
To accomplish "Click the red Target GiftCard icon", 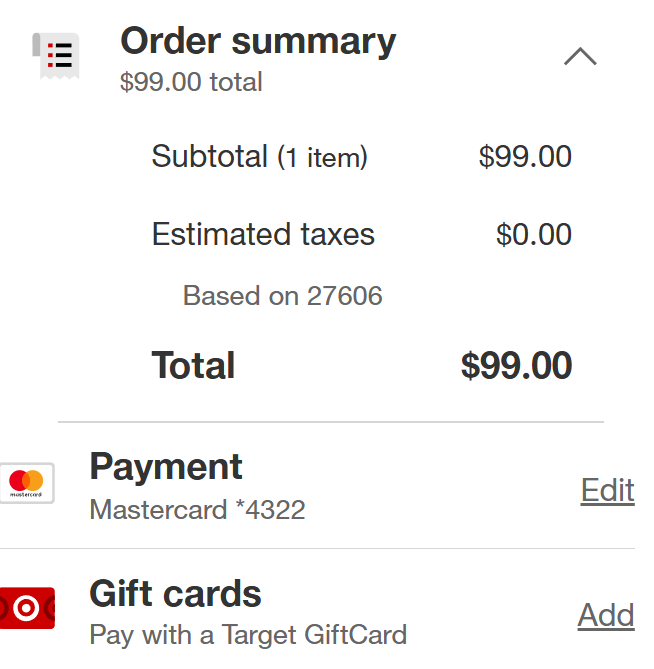I will [27, 608].
